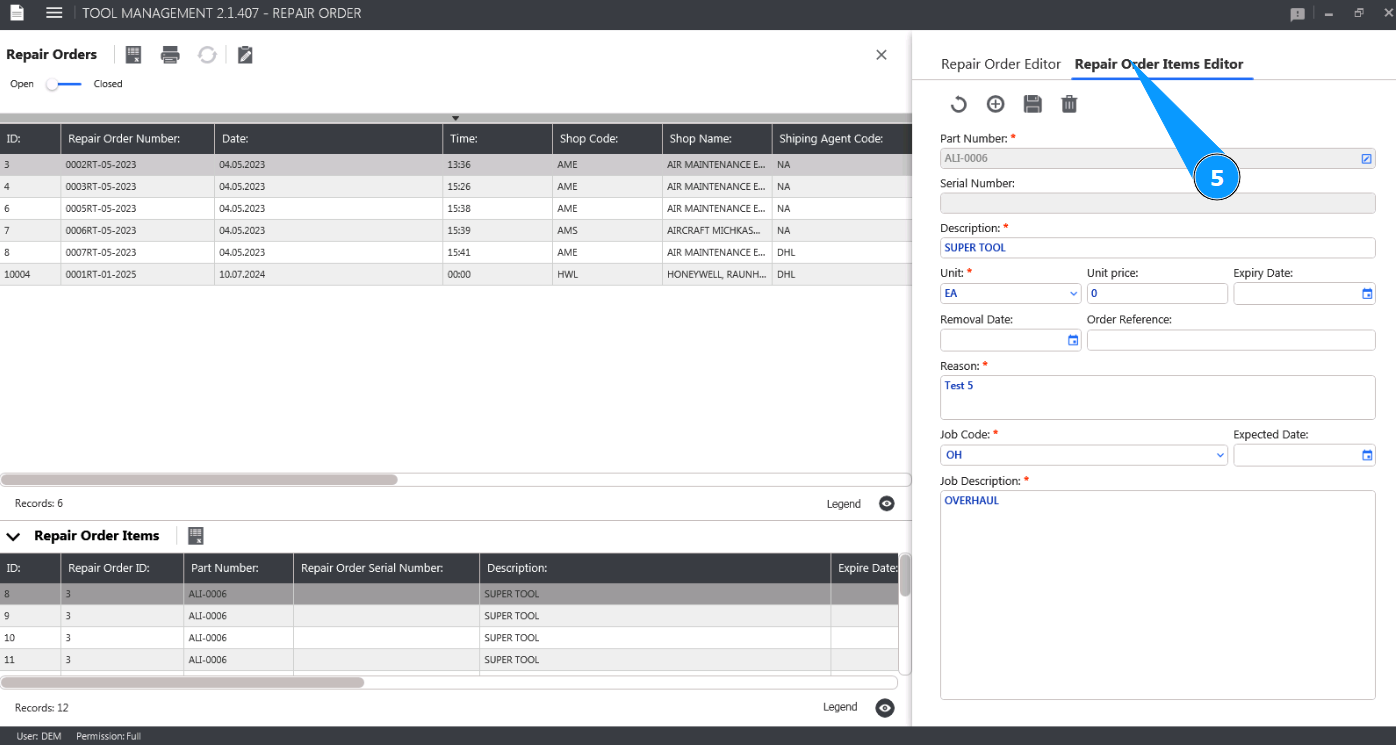This screenshot has height=746, width=1396.
Task: Focus the Description field containing SUPER TOOL
Action: (1158, 248)
